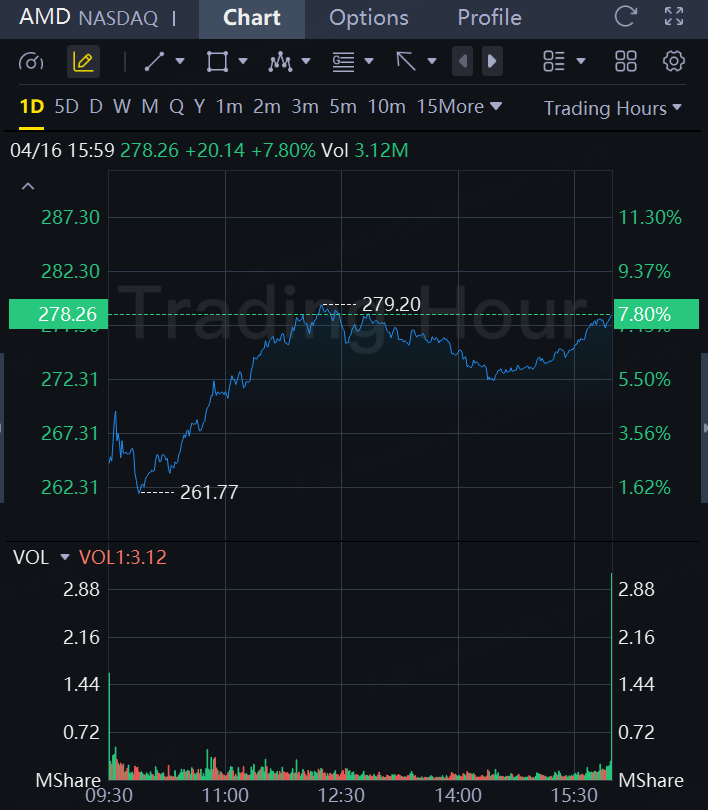Open the More intervals dropdown
The height and width of the screenshot is (810, 708).
(x=469, y=107)
